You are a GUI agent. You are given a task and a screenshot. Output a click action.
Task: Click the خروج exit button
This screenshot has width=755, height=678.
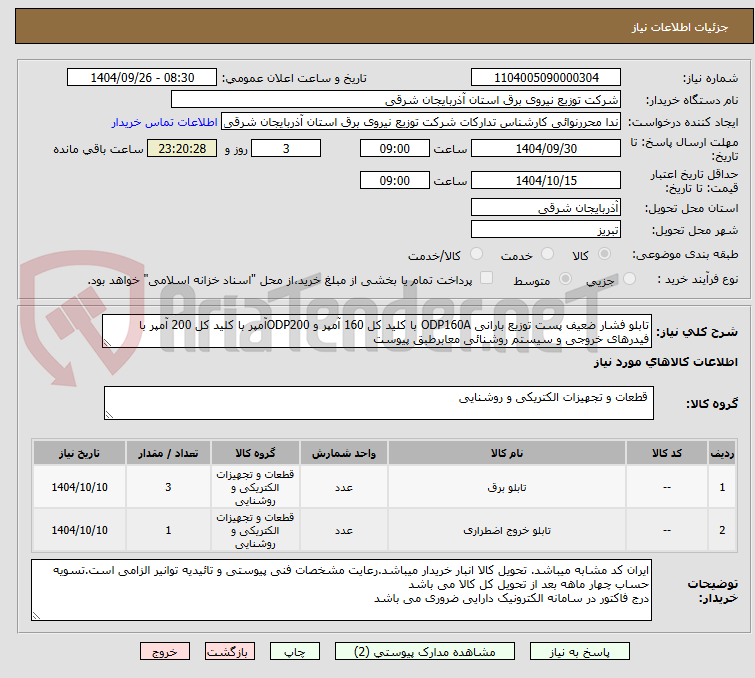click(165, 652)
